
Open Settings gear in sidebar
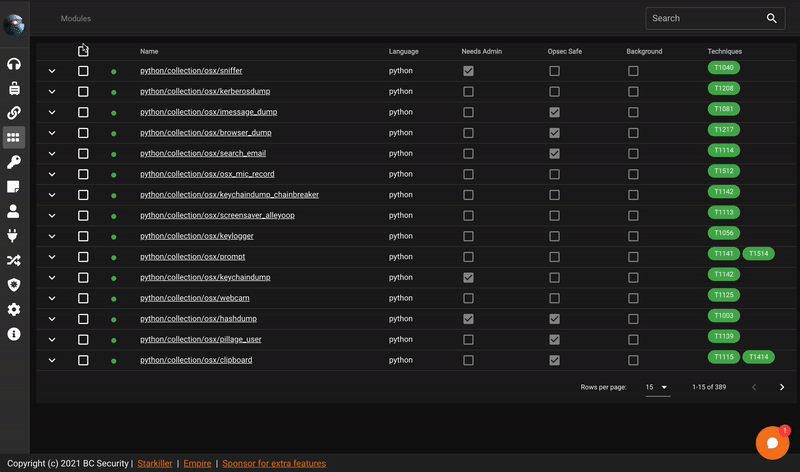pyautogui.click(x=14, y=309)
